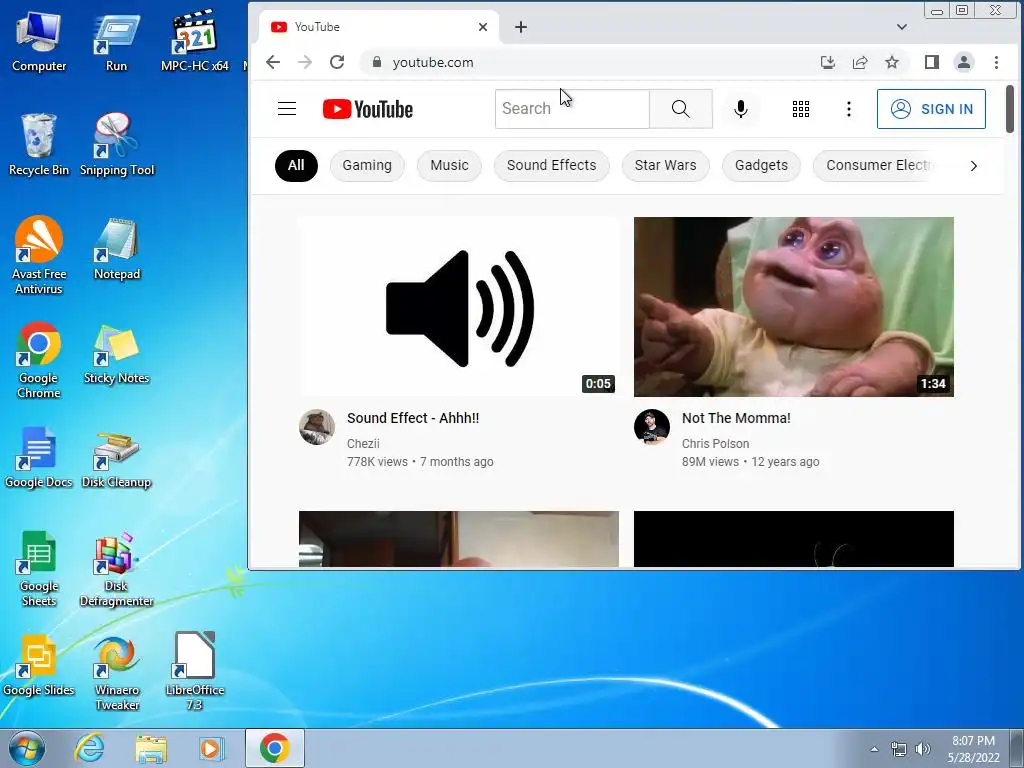Open Chrome three-dot menu
The image size is (1024, 768).
[x=996, y=62]
